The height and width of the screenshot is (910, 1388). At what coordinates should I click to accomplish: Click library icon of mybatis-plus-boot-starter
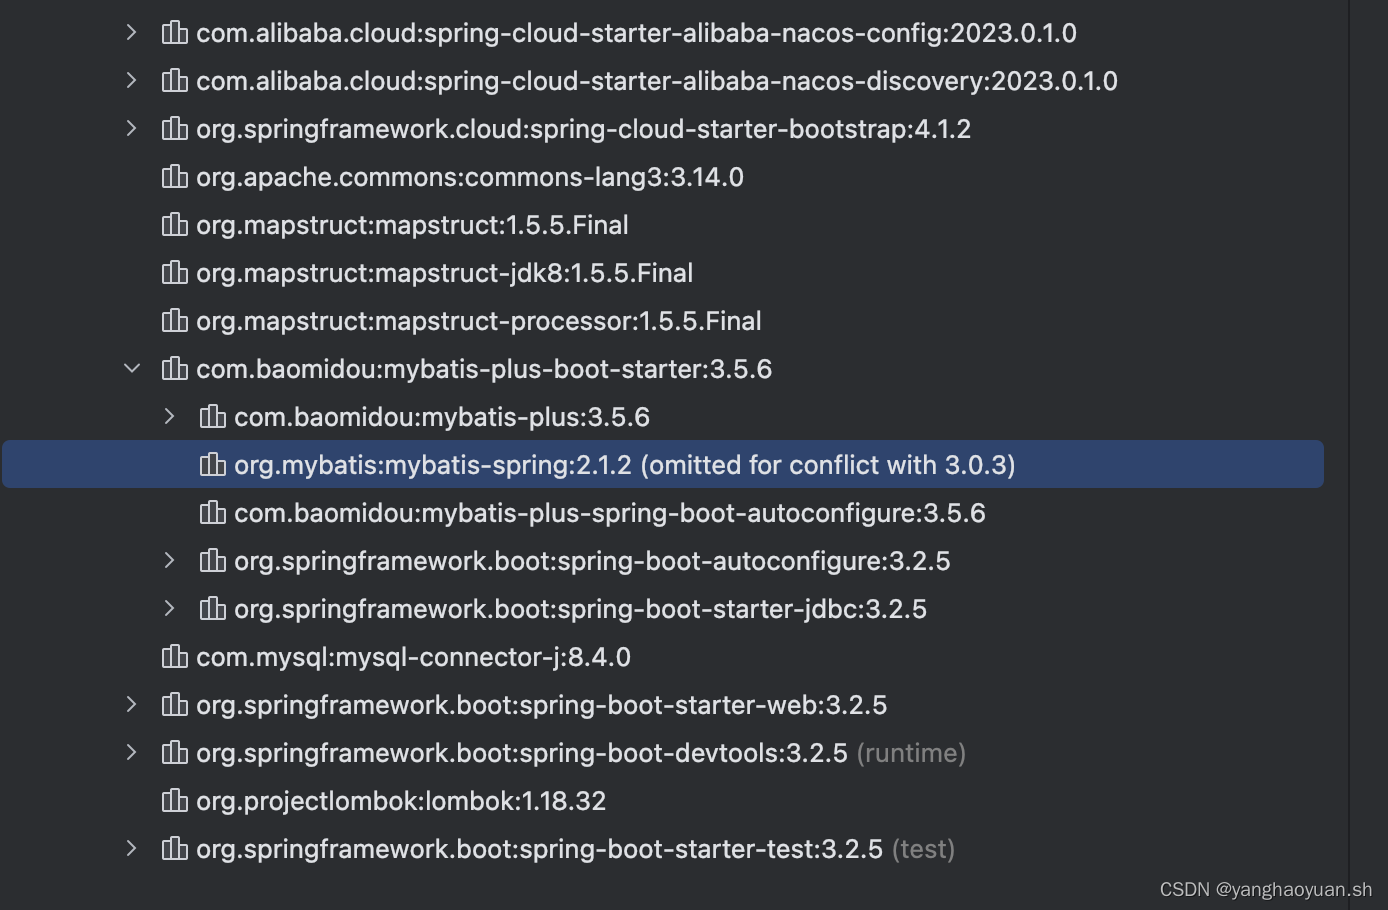tap(175, 369)
